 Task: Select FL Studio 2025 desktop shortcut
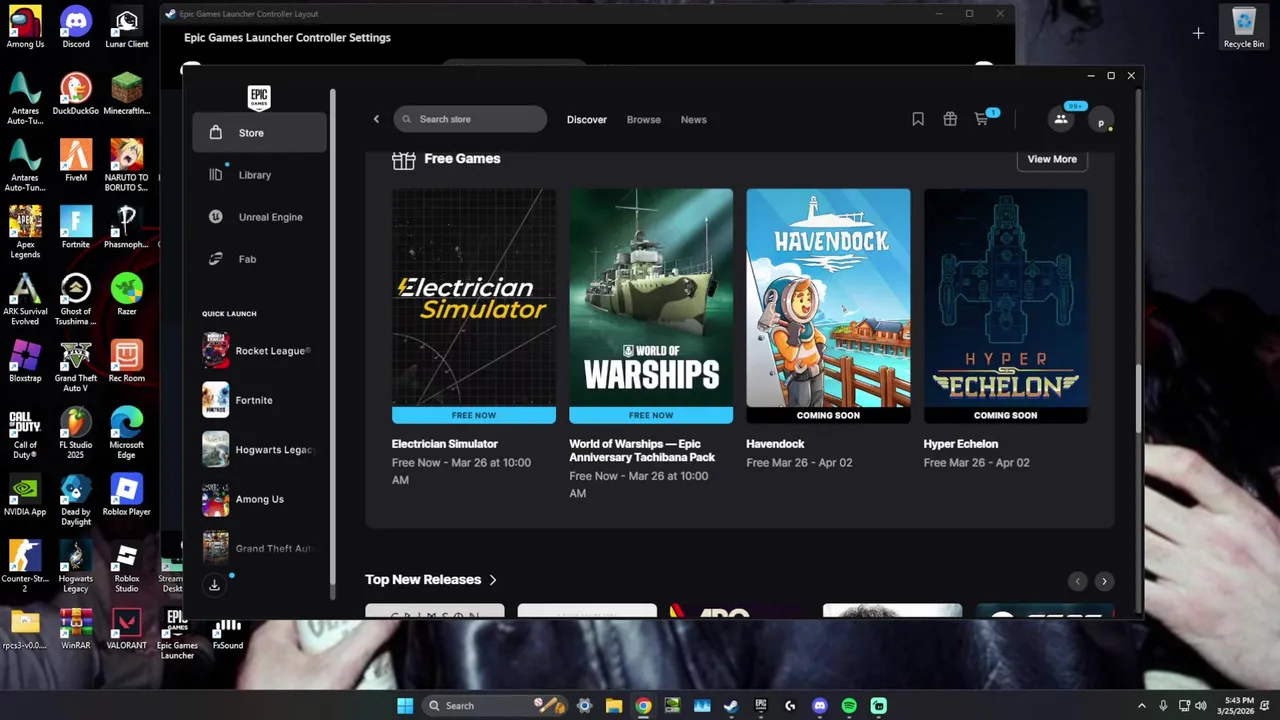click(76, 433)
